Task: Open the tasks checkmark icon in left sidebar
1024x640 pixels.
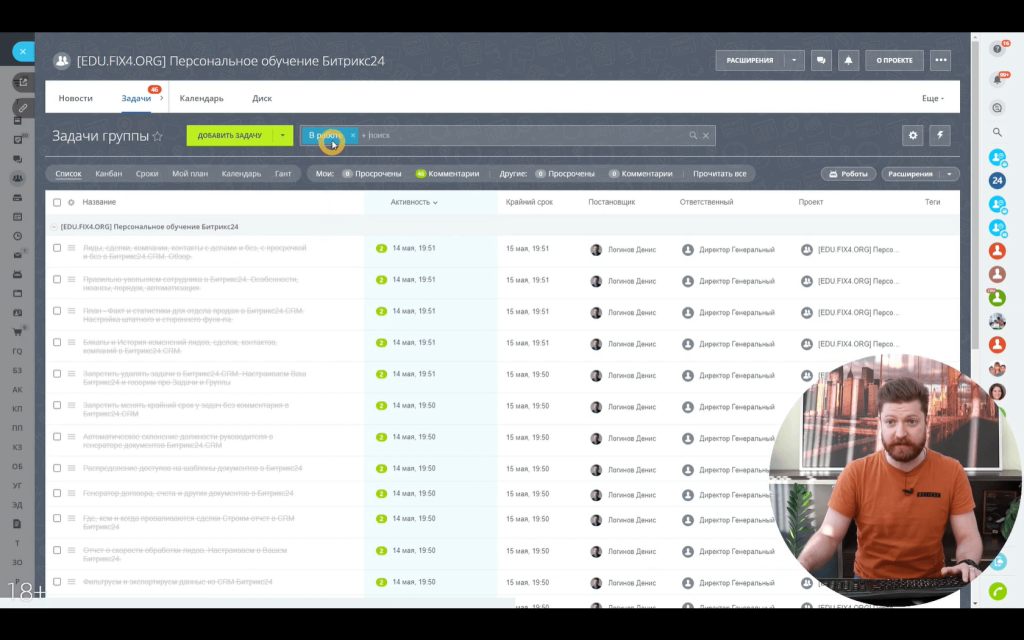Action: (x=18, y=140)
